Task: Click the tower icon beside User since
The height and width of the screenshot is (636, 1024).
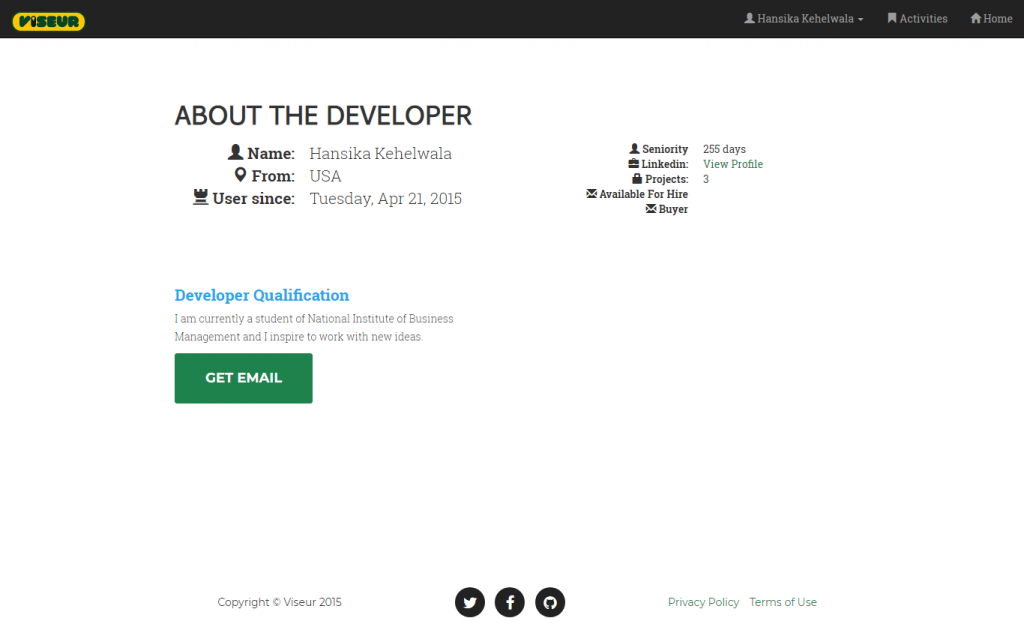Action: coord(200,198)
